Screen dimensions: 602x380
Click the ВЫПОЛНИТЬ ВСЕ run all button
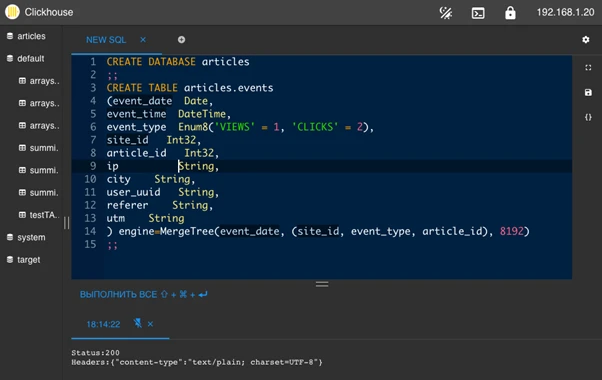144,294
